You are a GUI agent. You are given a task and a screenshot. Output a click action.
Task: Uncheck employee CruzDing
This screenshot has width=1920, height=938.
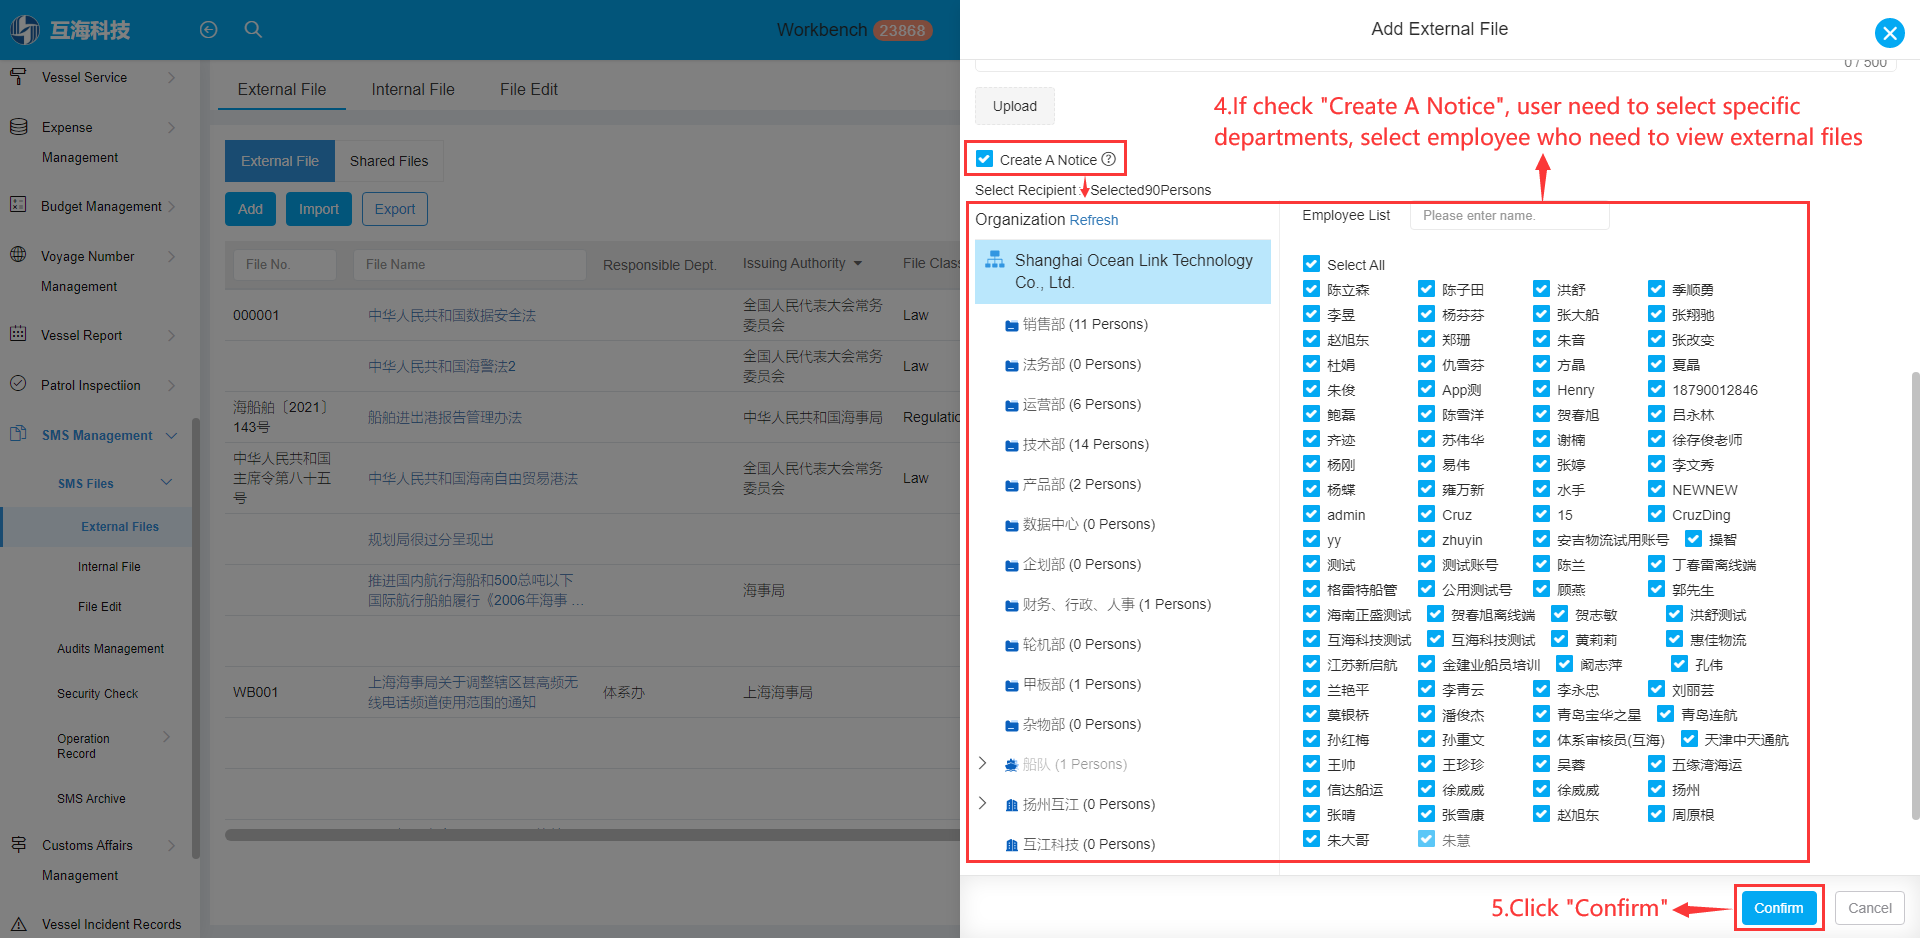[x=1657, y=514]
